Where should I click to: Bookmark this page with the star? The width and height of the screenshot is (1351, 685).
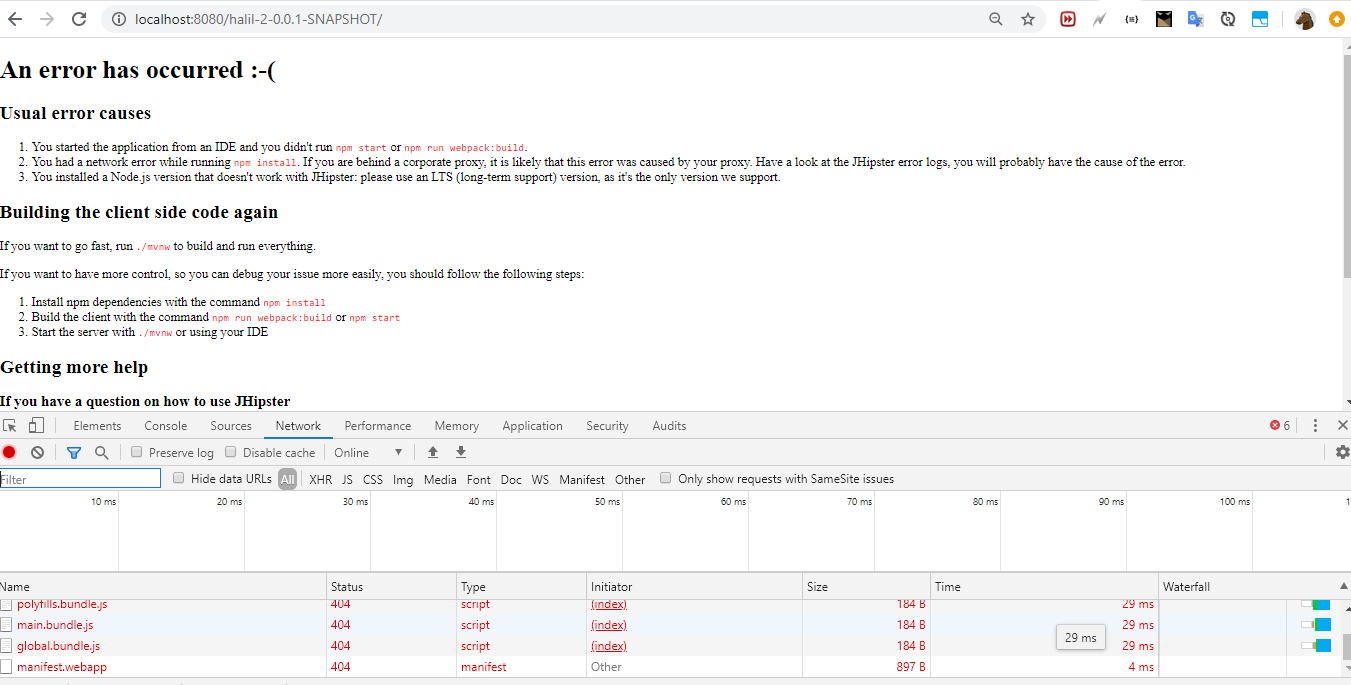(x=1027, y=19)
